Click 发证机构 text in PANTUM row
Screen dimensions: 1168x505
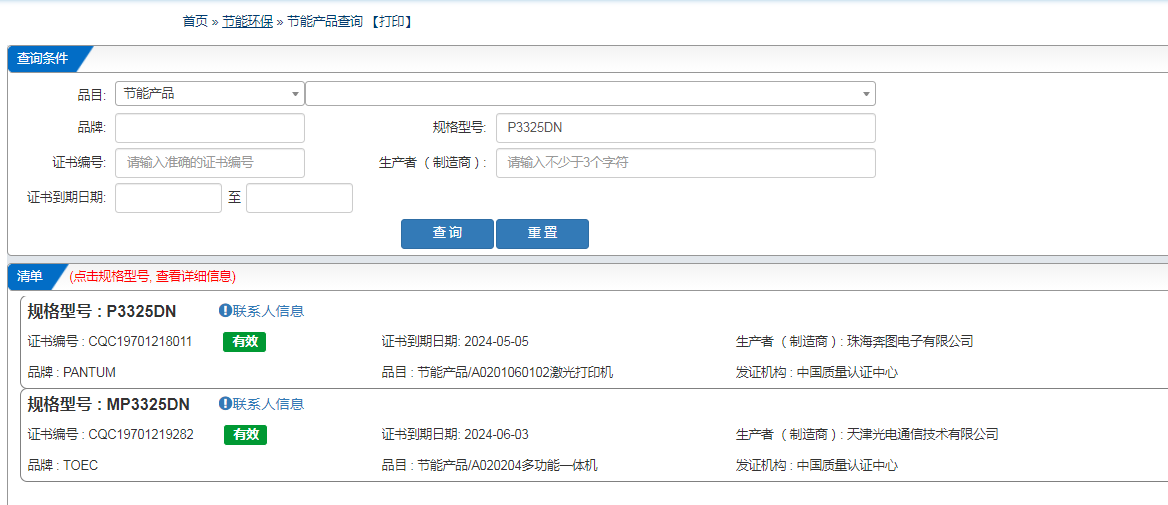(x=816, y=372)
